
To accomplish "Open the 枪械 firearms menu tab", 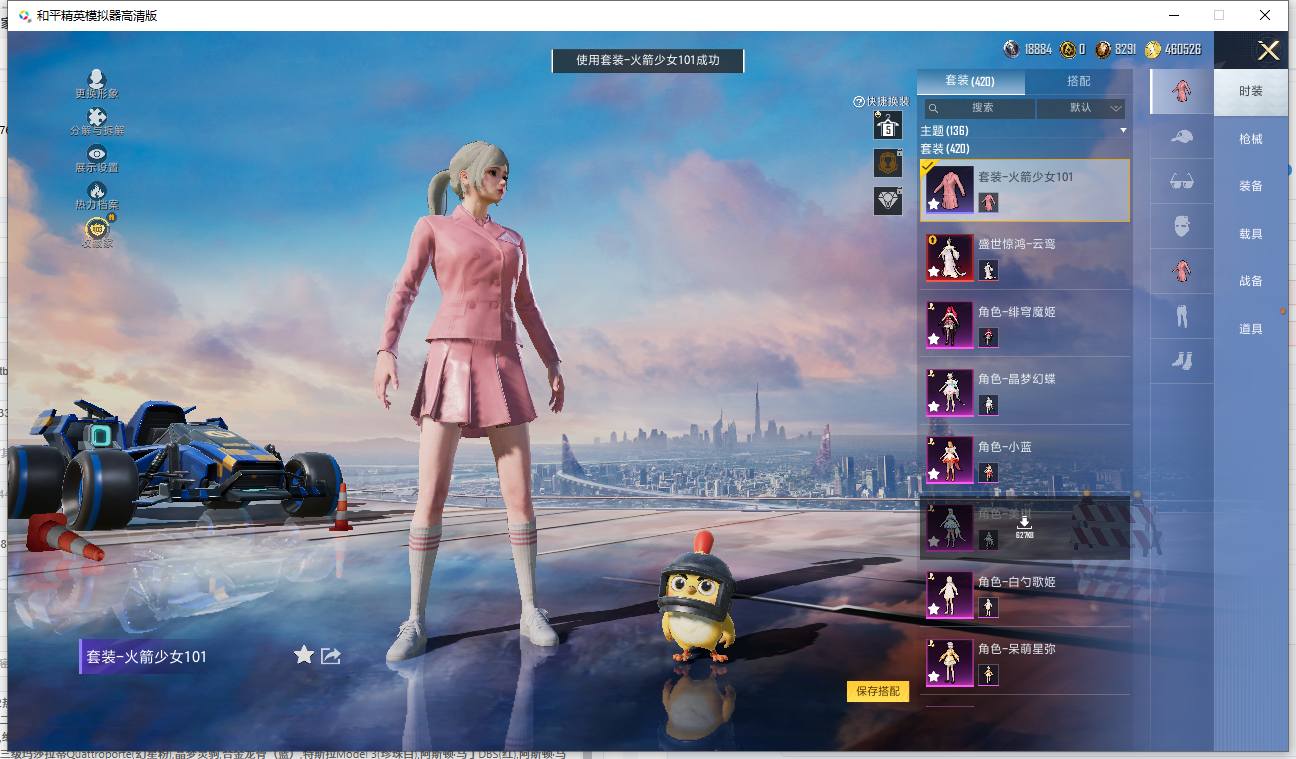I will (1251, 139).
